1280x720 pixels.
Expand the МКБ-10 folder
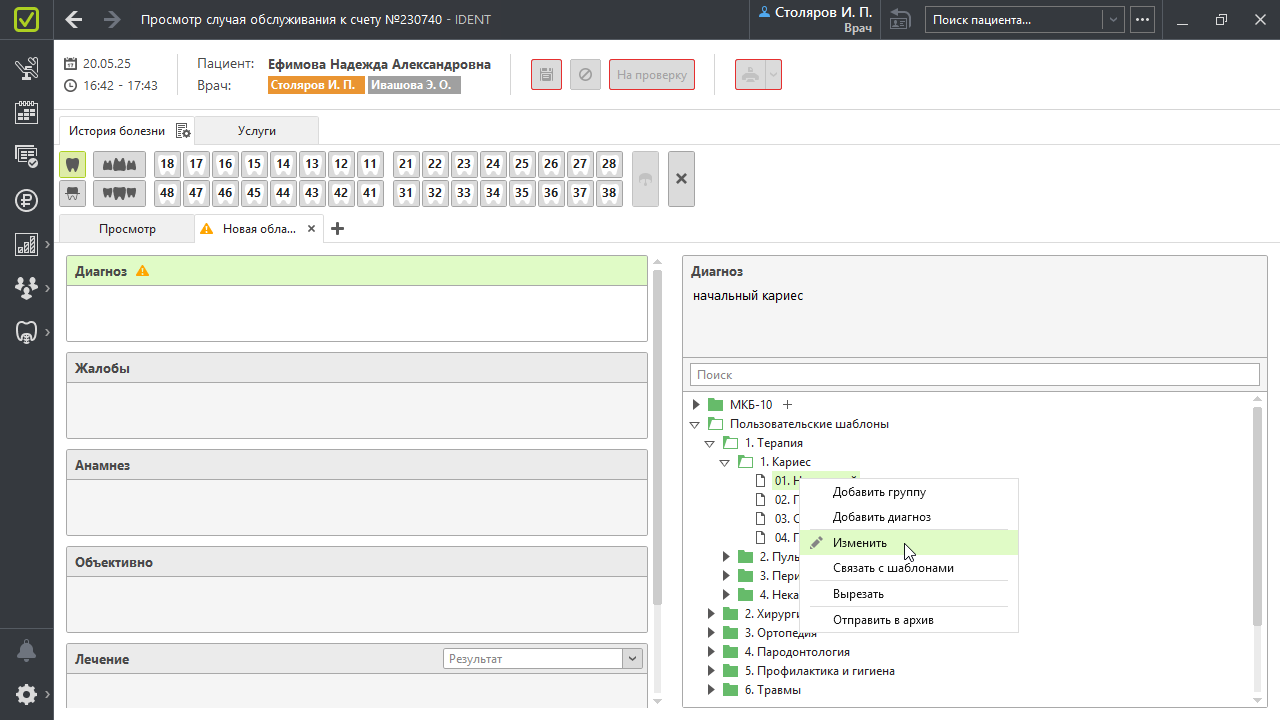[x=696, y=405]
